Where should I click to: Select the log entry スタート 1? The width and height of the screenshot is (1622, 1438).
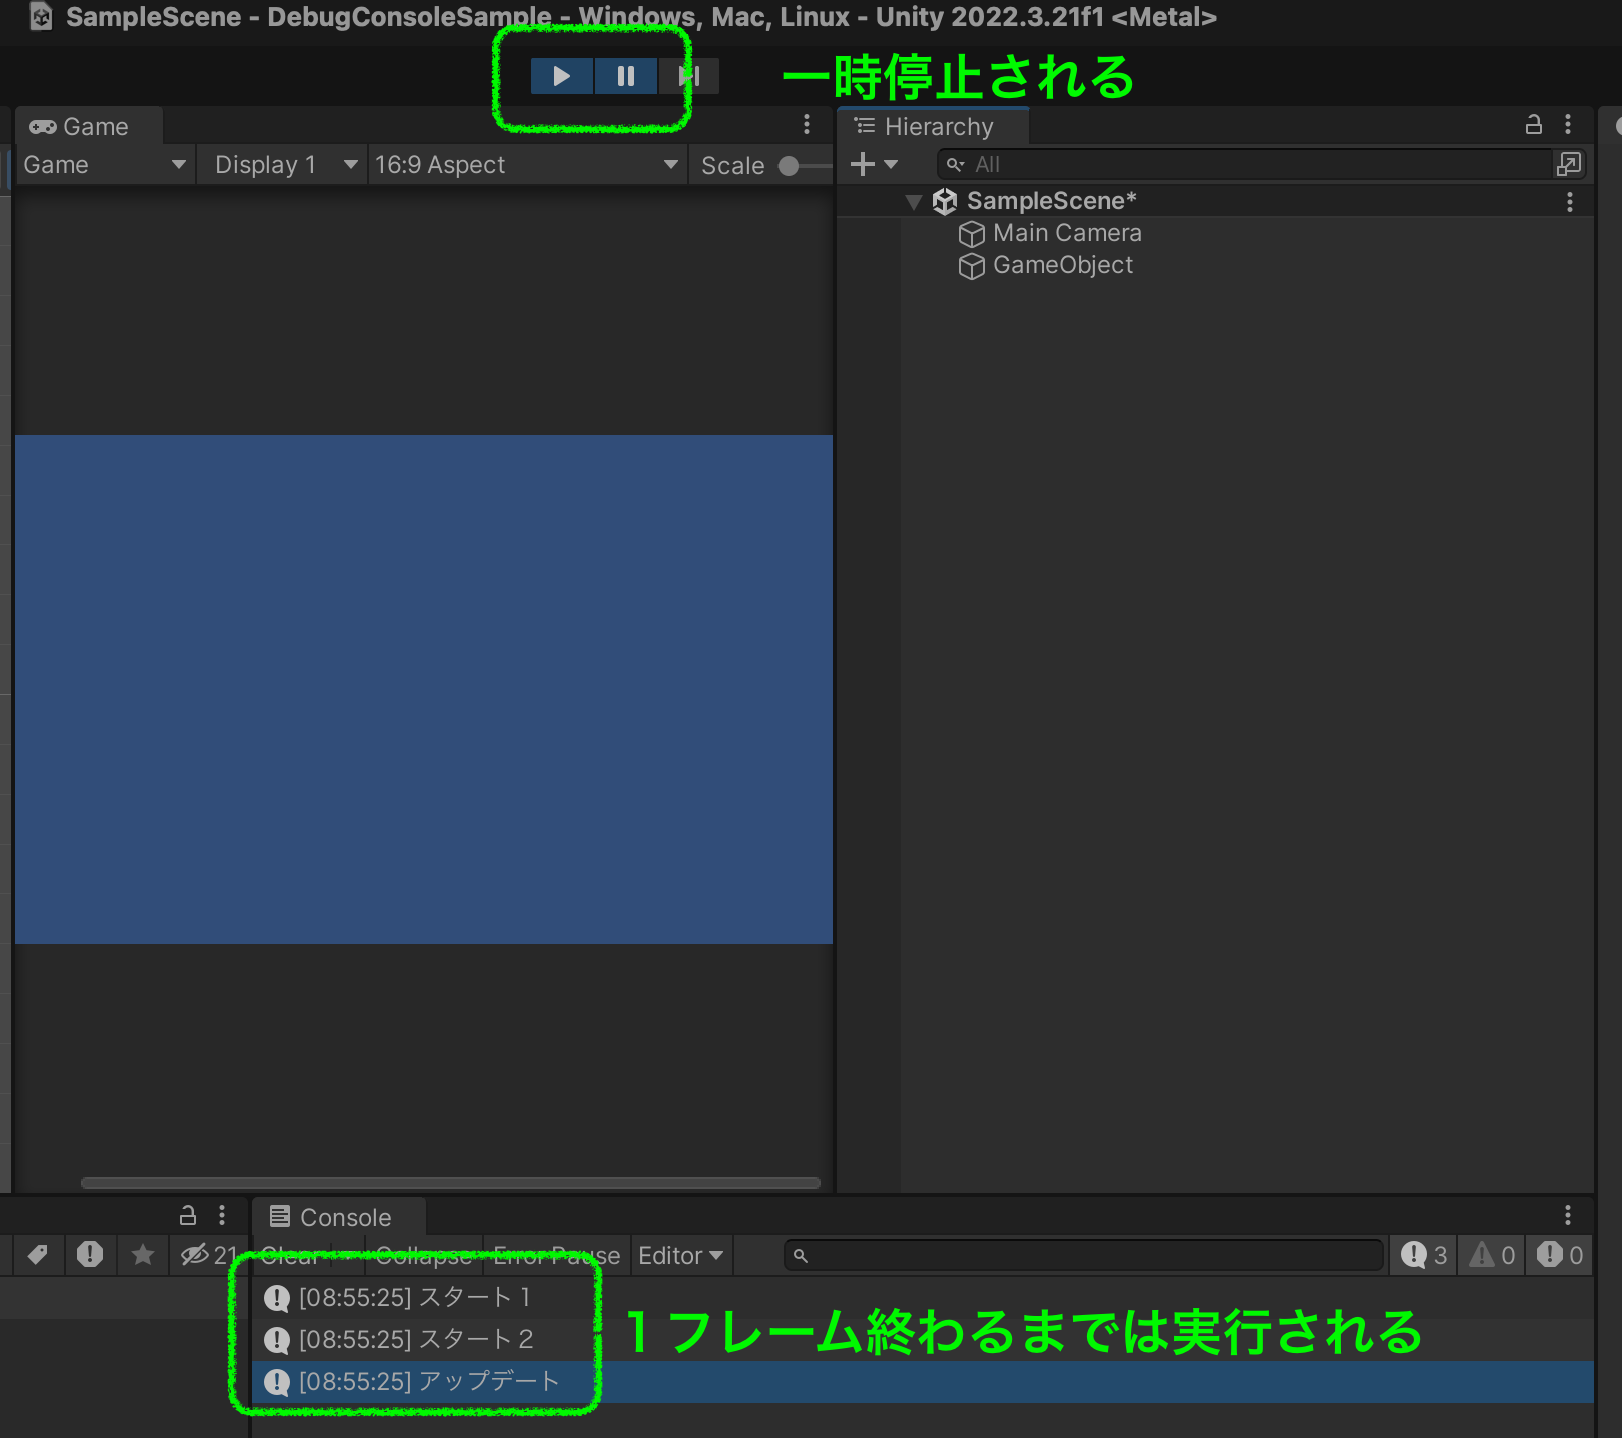click(923, 1298)
